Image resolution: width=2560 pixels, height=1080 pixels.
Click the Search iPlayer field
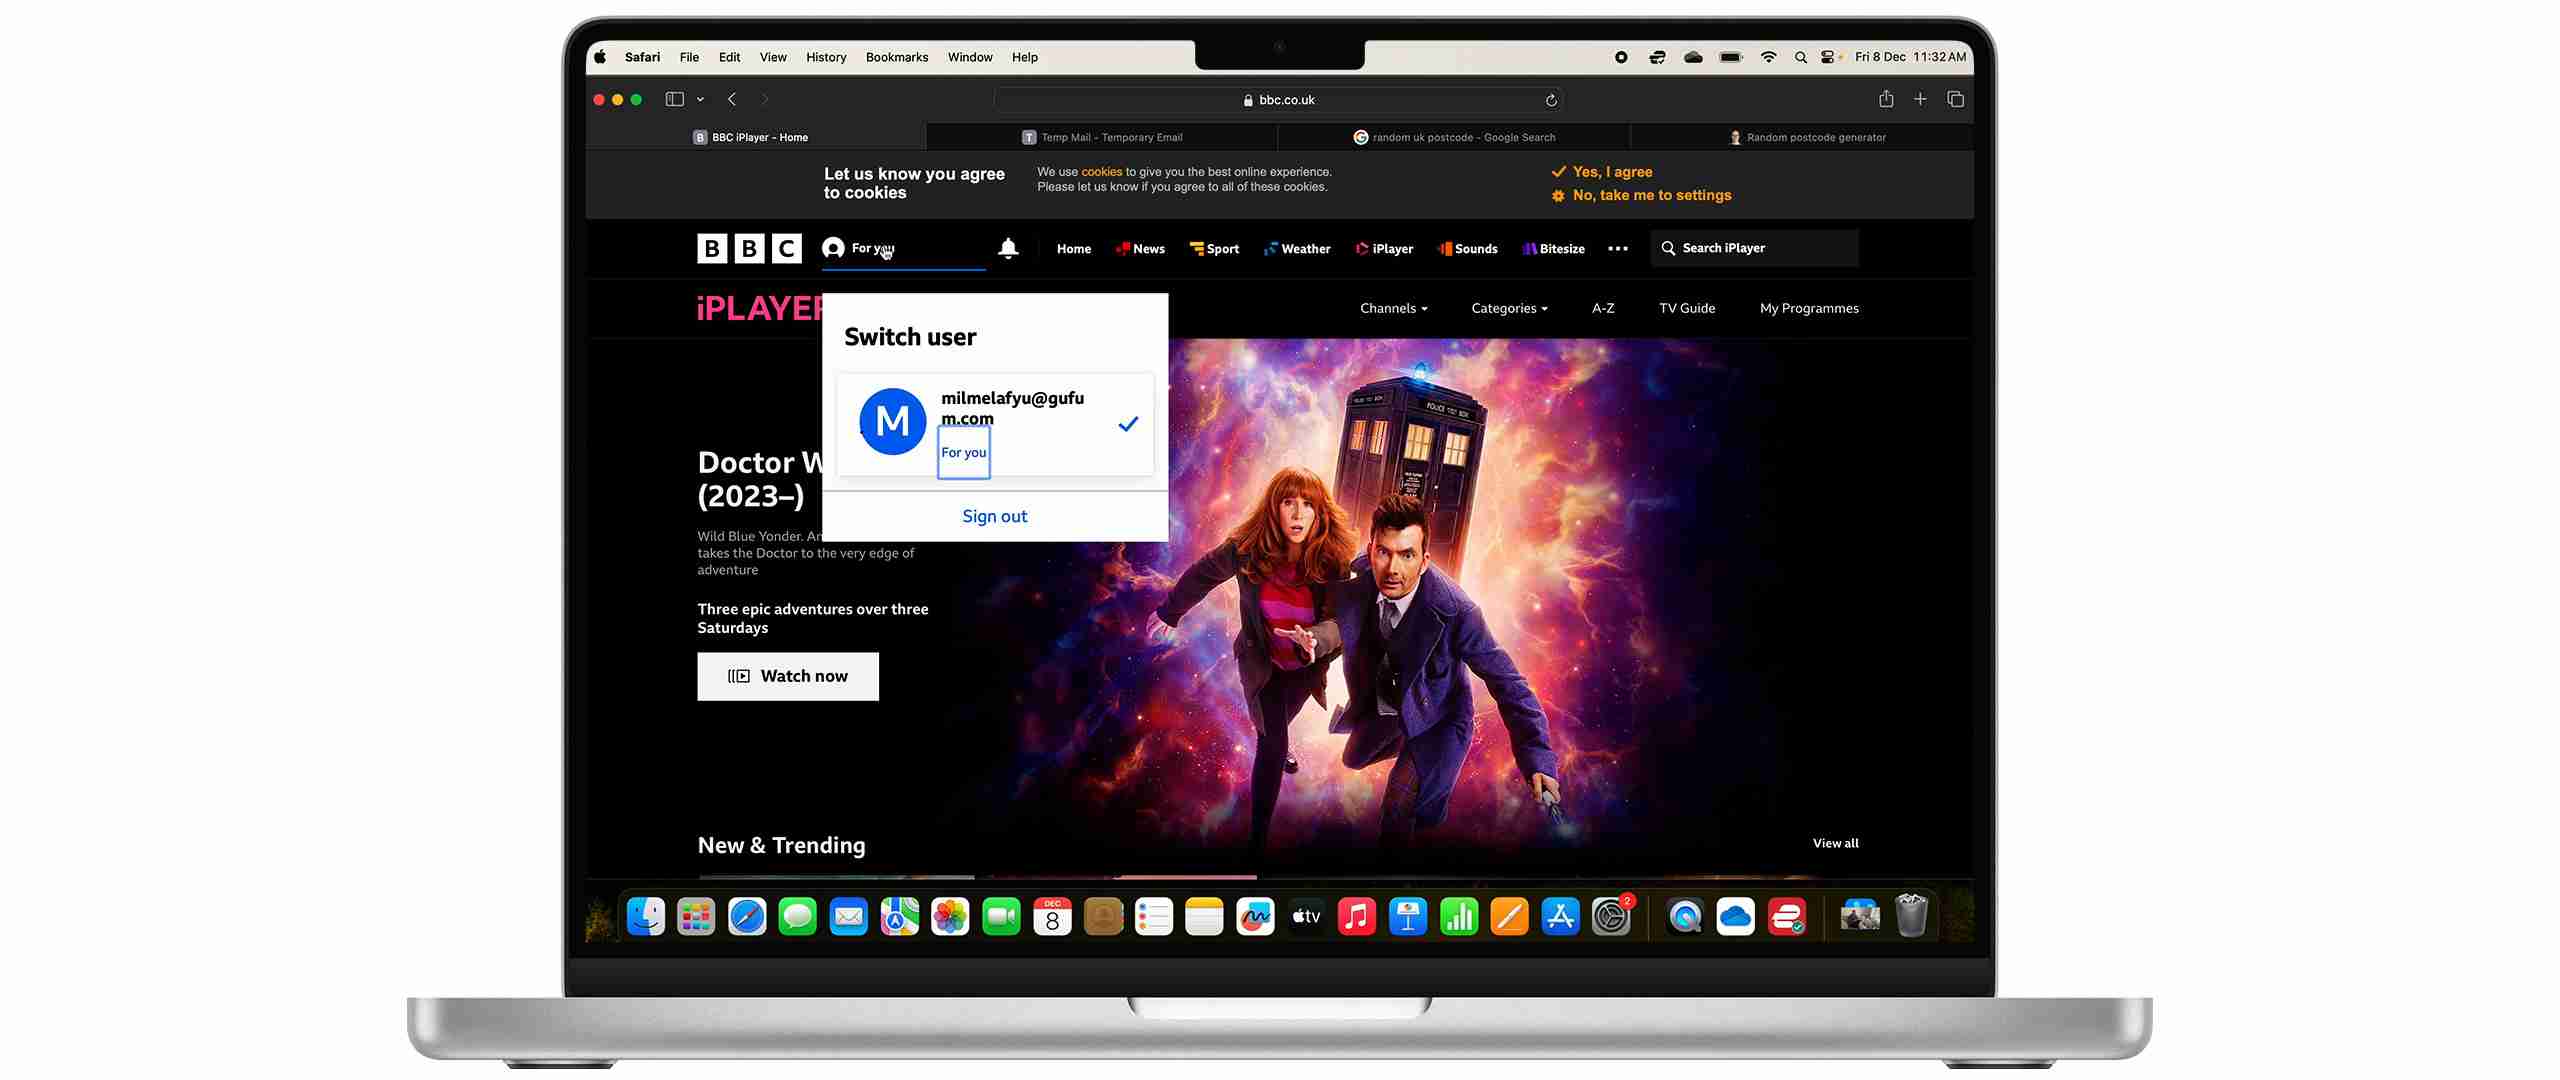pyautogui.click(x=1755, y=248)
